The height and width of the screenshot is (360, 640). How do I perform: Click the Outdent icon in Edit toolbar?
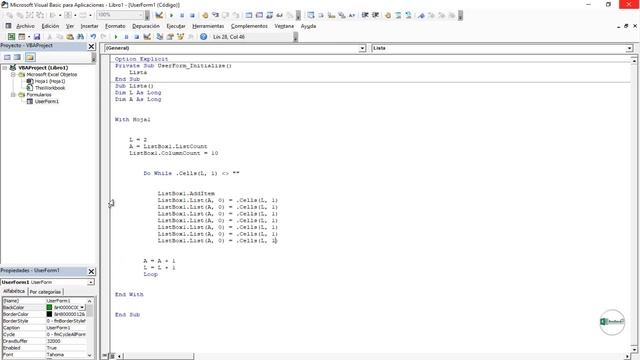point(375,15)
